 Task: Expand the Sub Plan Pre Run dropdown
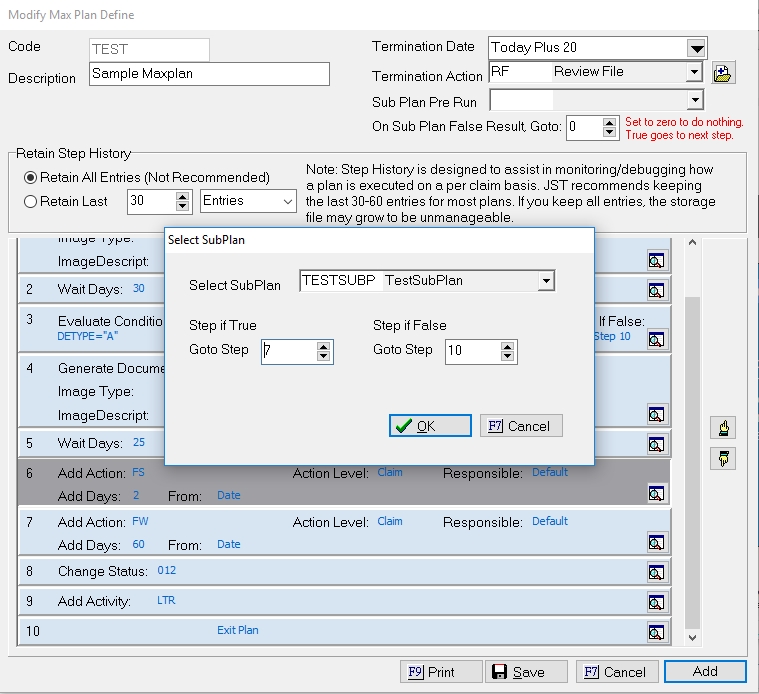(x=695, y=100)
